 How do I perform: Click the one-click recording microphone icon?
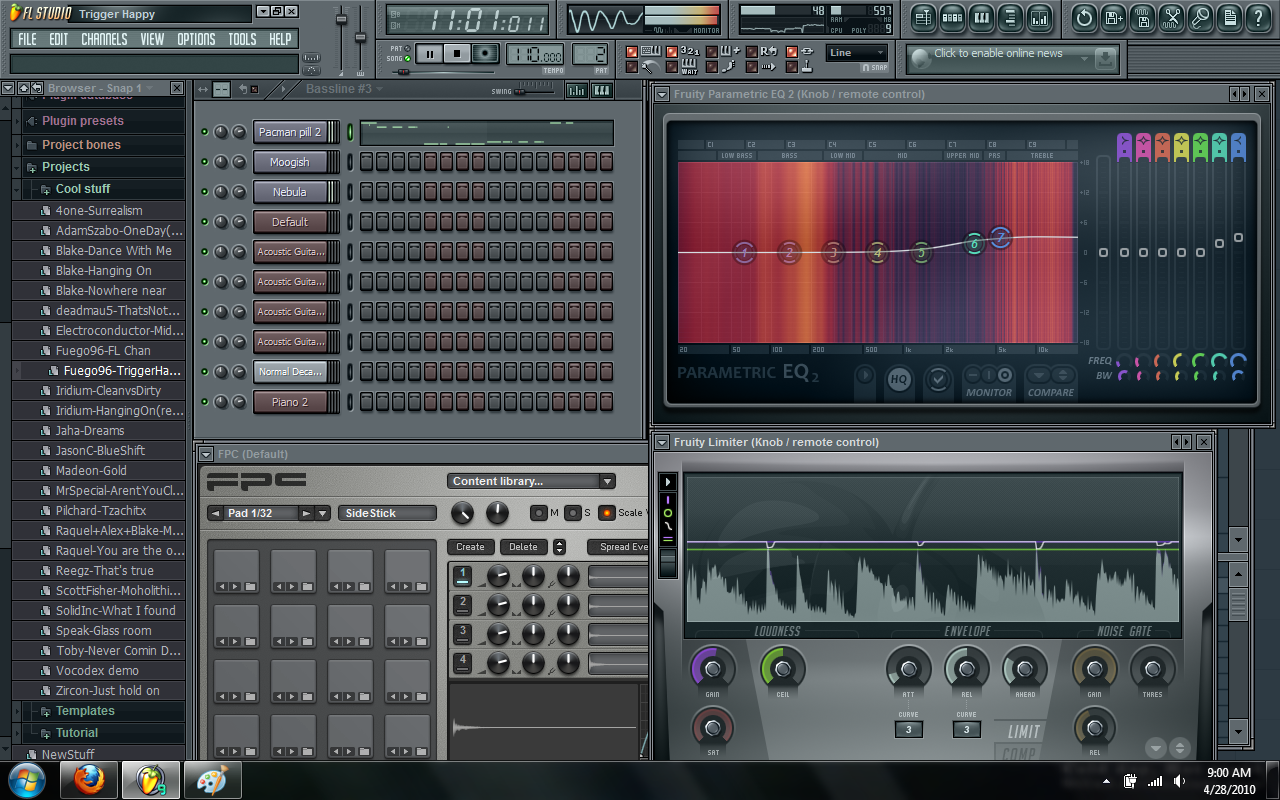[1201, 17]
